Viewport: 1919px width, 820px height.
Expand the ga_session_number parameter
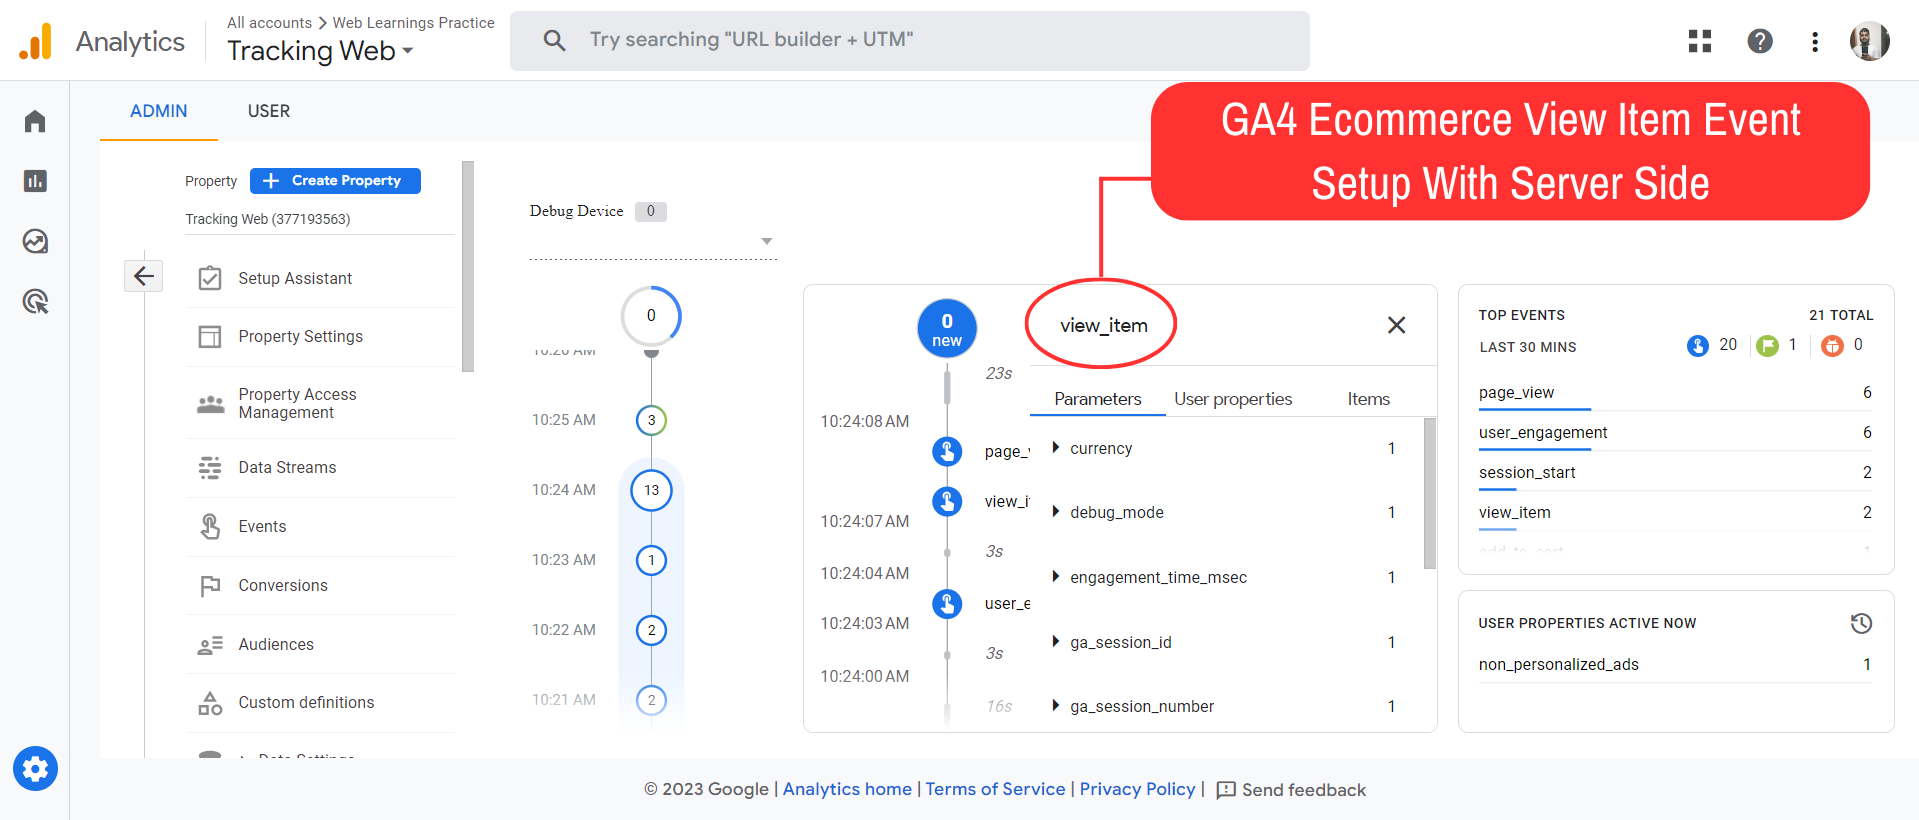(x=1054, y=706)
